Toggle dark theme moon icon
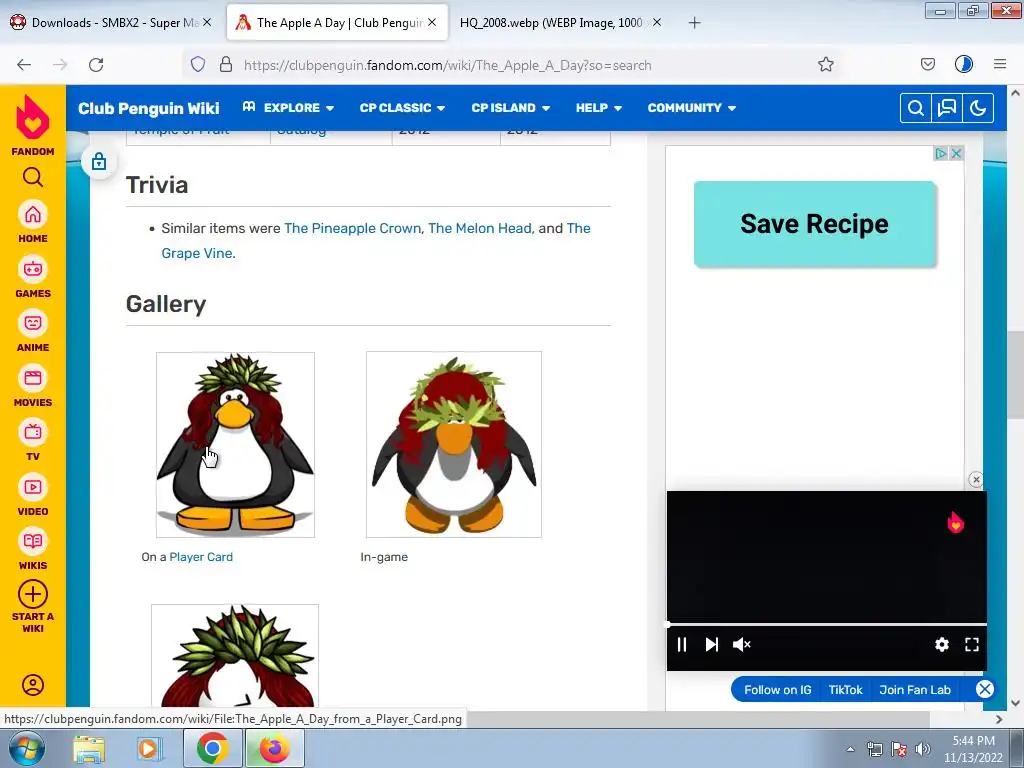This screenshot has width=1024, height=768. 978,108
